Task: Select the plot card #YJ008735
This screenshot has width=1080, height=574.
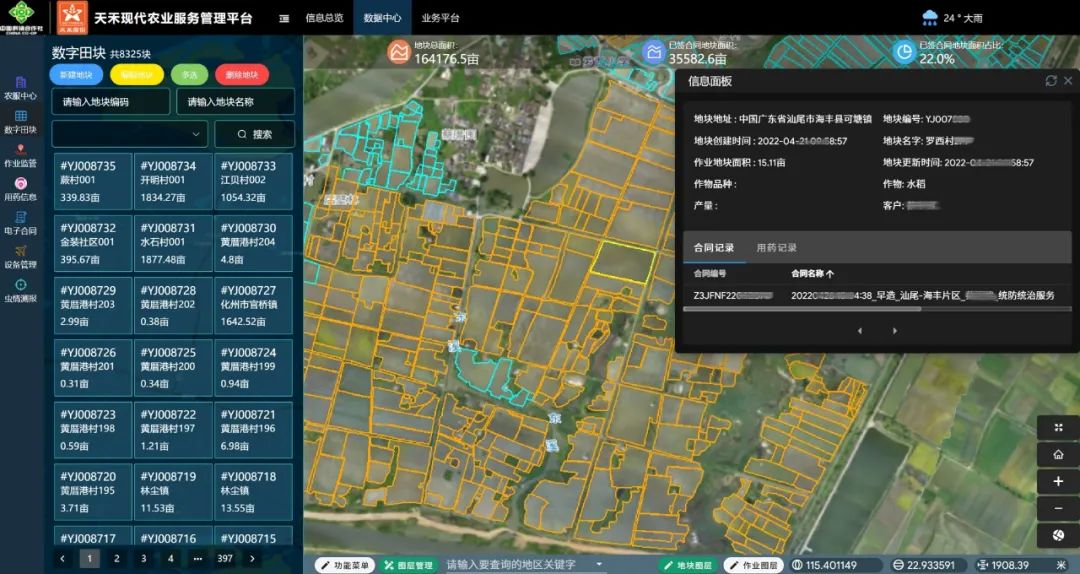Action: tap(92, 181)
